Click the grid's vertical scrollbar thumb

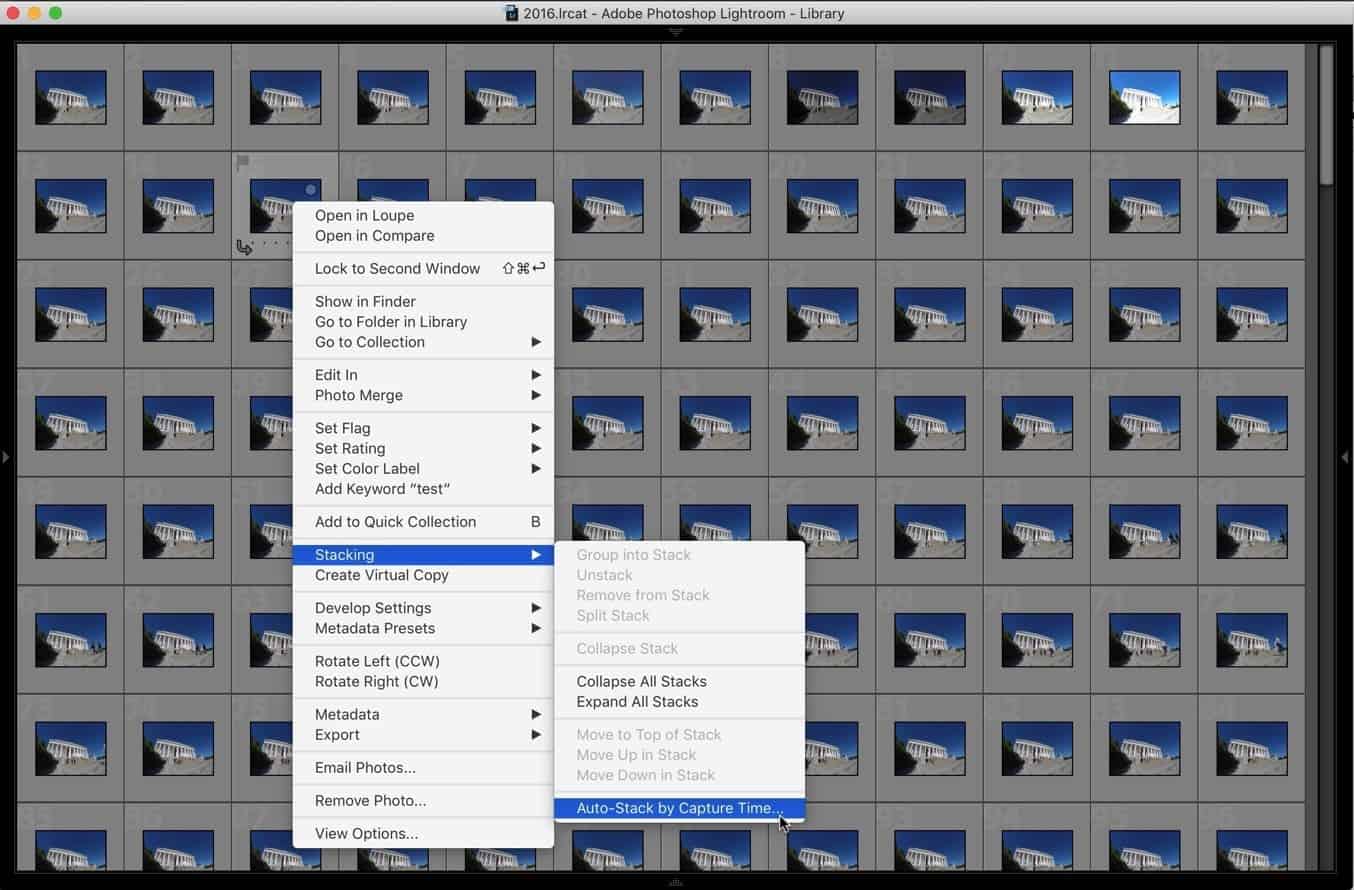1326,115
